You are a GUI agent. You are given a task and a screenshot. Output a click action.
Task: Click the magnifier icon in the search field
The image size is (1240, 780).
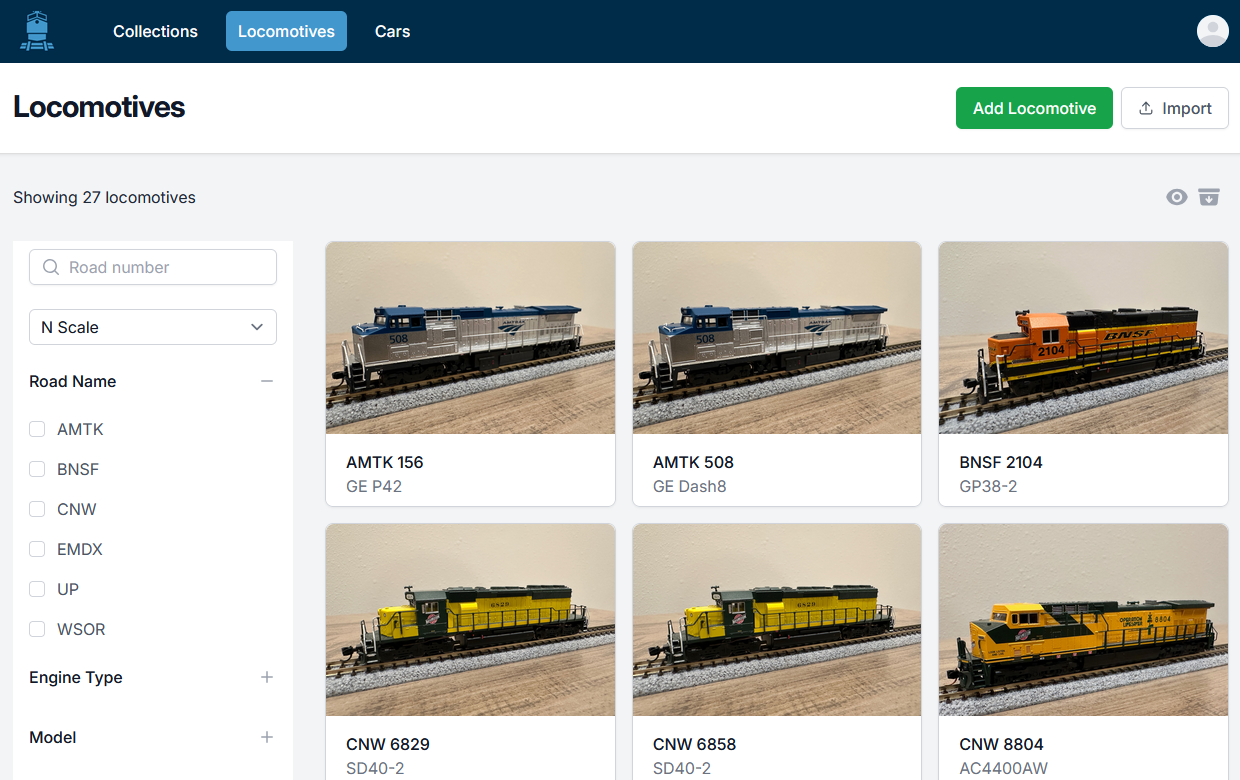click(x=50, y=267)
